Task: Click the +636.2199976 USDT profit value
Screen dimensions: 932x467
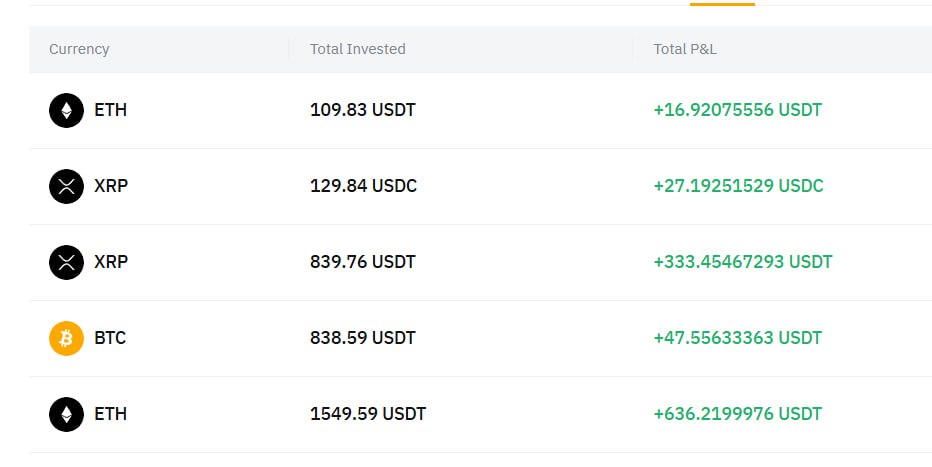Action: (738, 414)
